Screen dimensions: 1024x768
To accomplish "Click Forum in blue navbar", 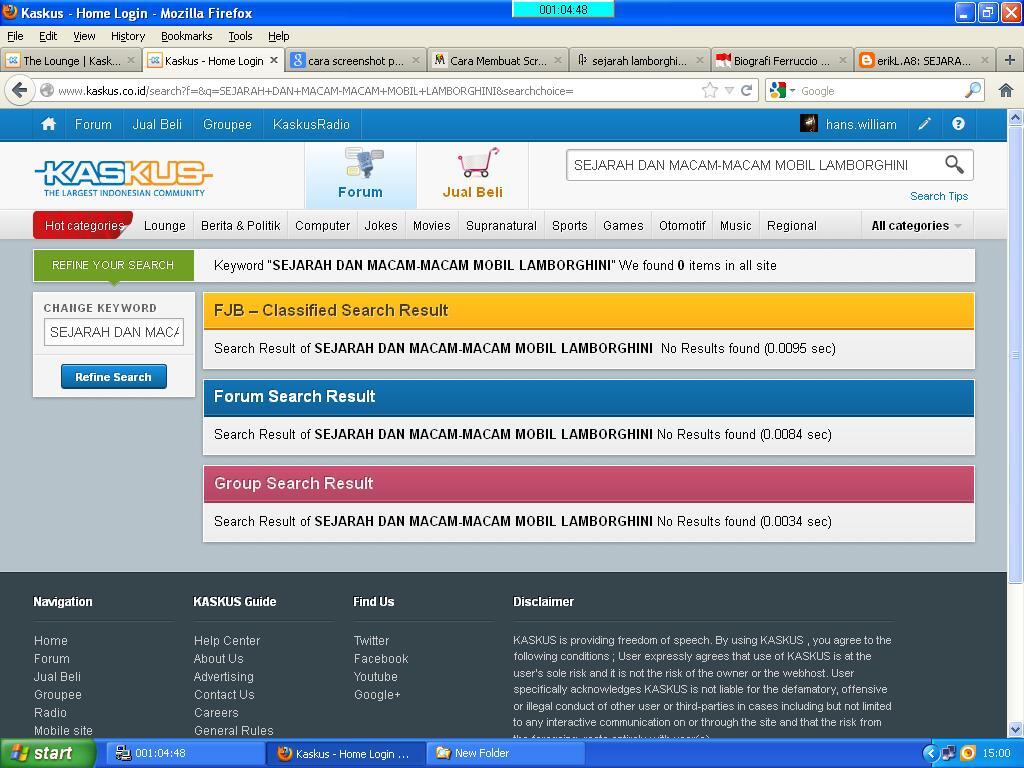I will tap(93, 124).
